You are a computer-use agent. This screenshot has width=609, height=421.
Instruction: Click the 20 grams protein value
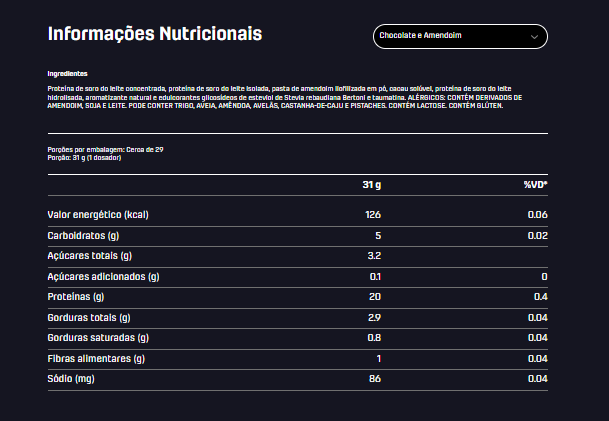pyautogui.click(x=375, y=297)
